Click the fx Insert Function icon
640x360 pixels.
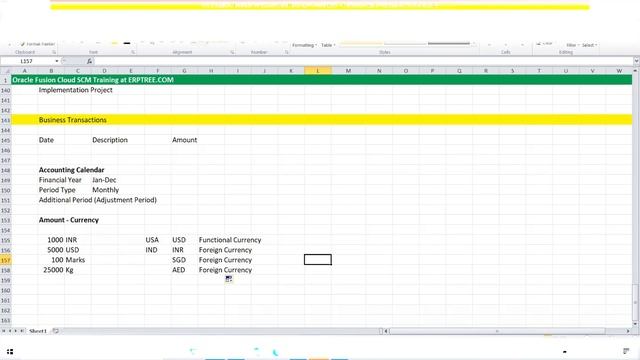tap(89, 61)
